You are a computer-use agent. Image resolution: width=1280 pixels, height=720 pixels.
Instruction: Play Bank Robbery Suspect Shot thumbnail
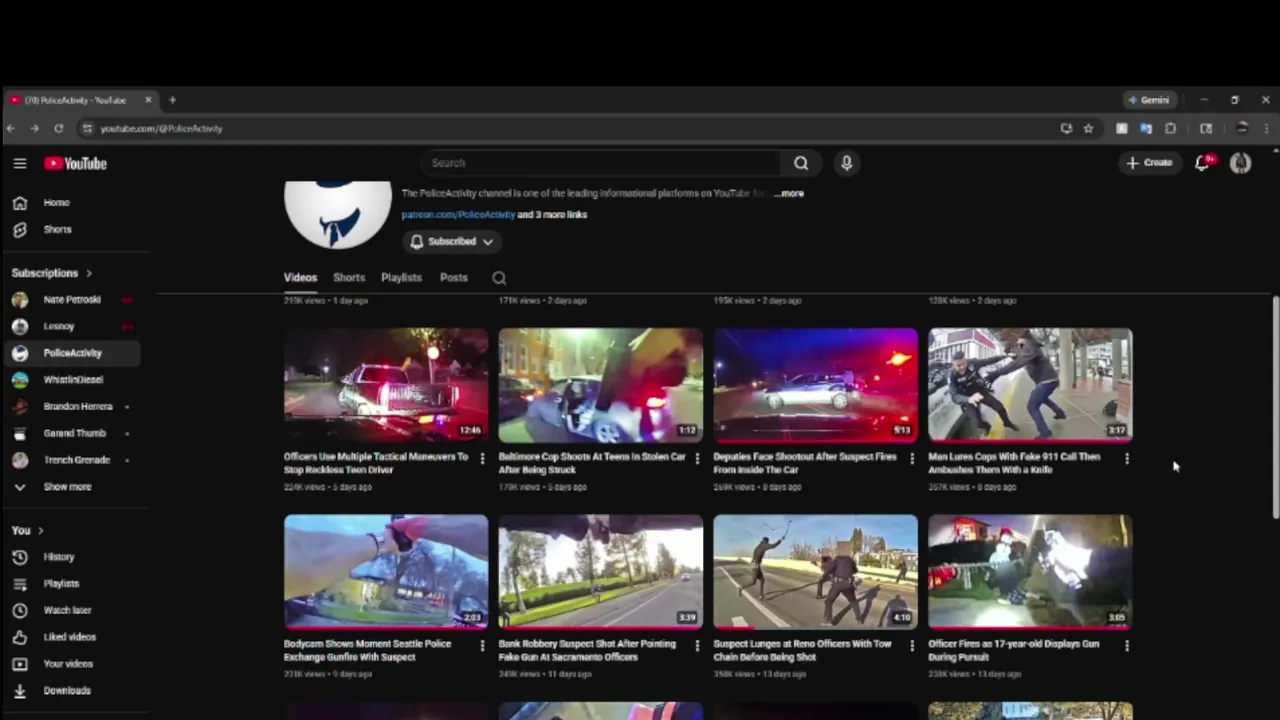pyautogui.click(x=601, y=572)
